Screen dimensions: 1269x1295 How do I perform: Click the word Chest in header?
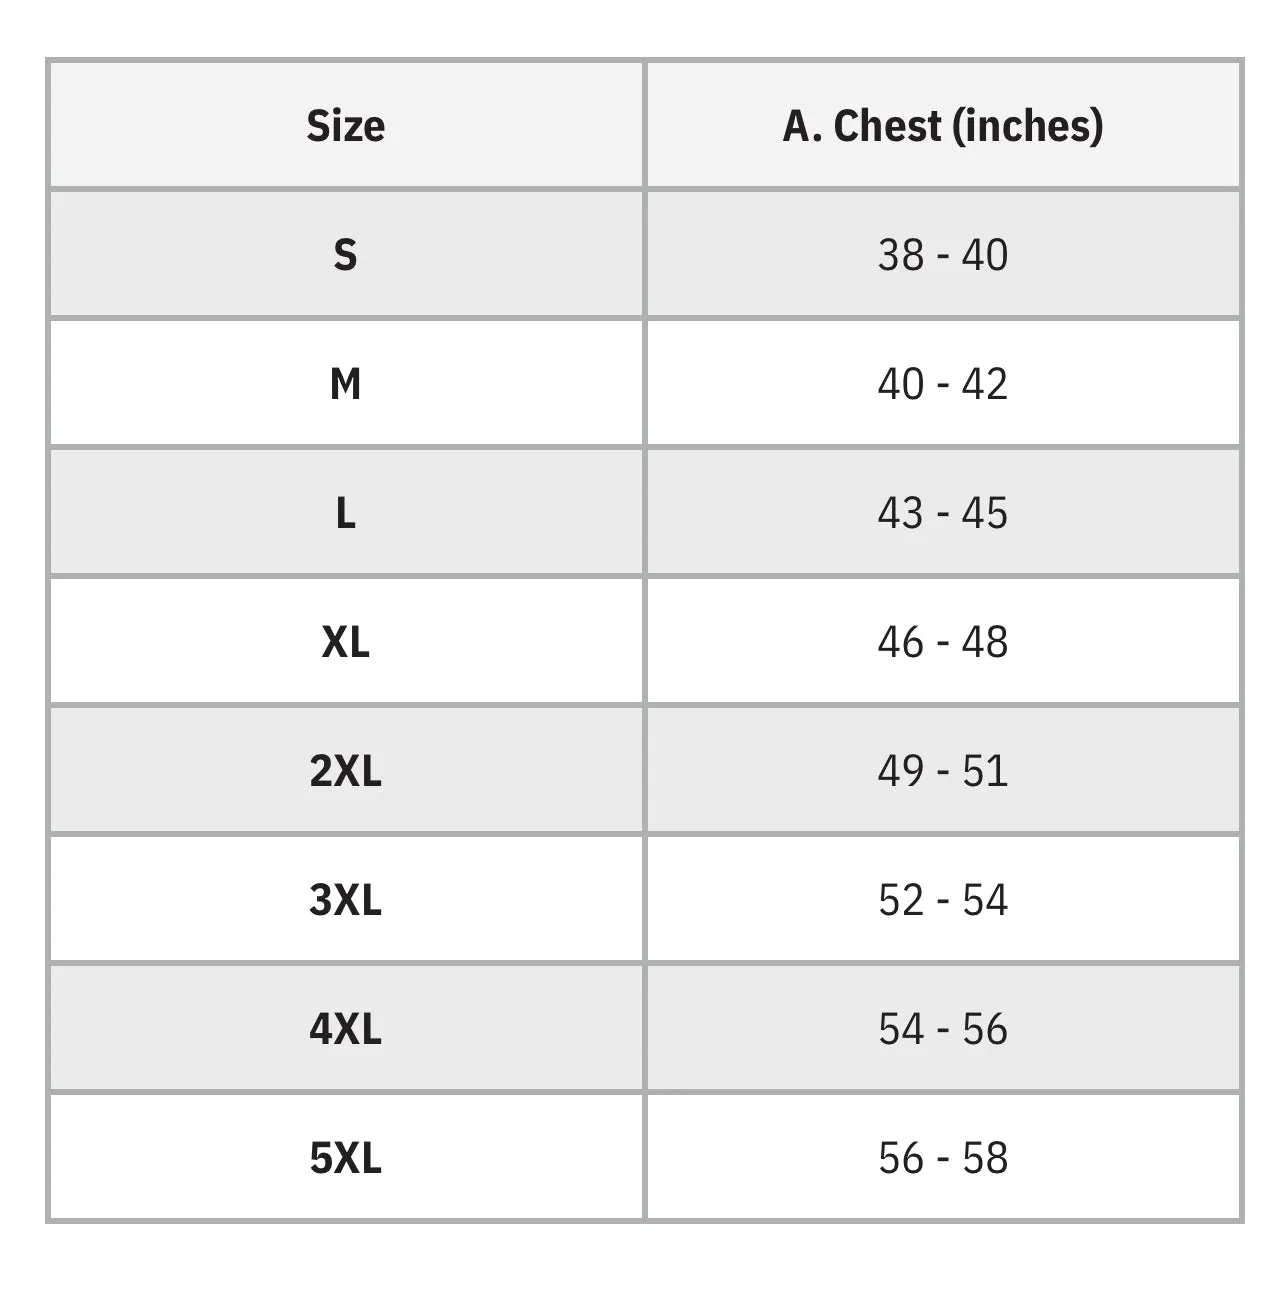[887, 125]
